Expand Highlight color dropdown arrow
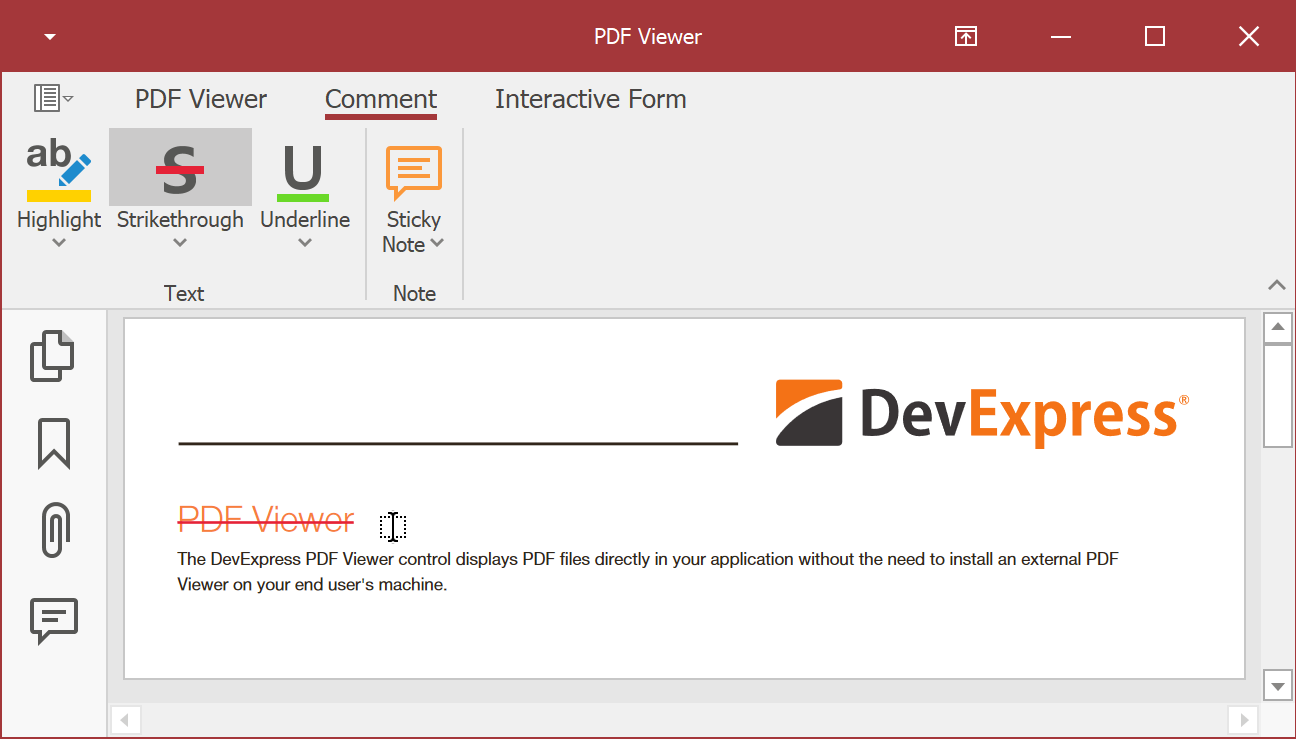 pos(59,243)
